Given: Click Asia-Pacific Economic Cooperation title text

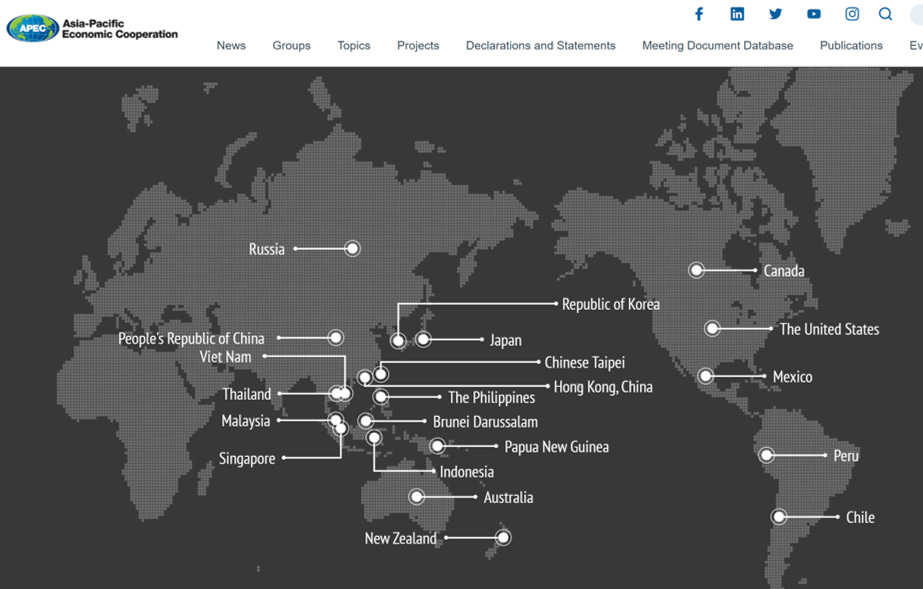Looking at the screenshot, I should (x=120, y=29).
